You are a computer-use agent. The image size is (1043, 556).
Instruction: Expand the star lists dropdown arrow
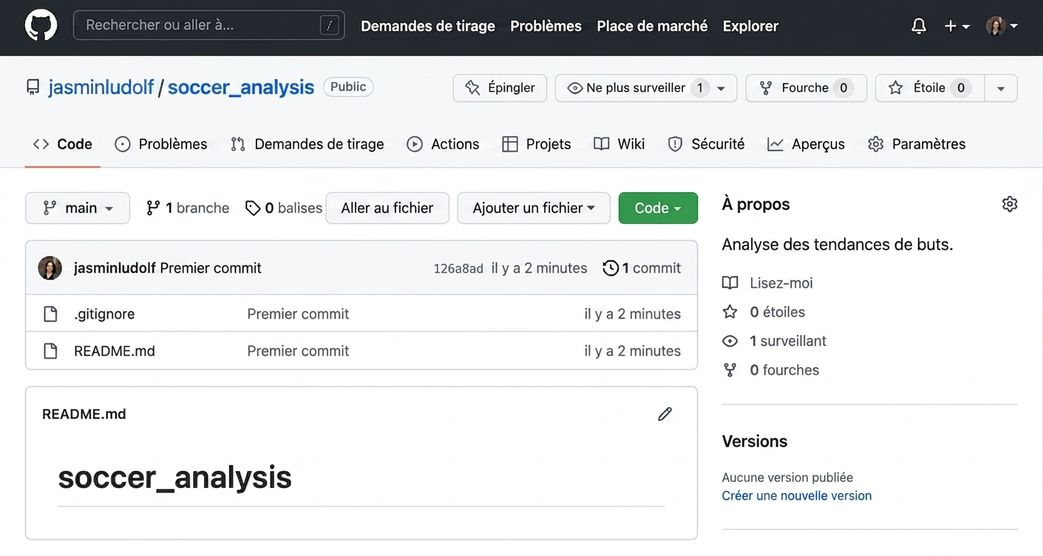[x=1000, y=88]
